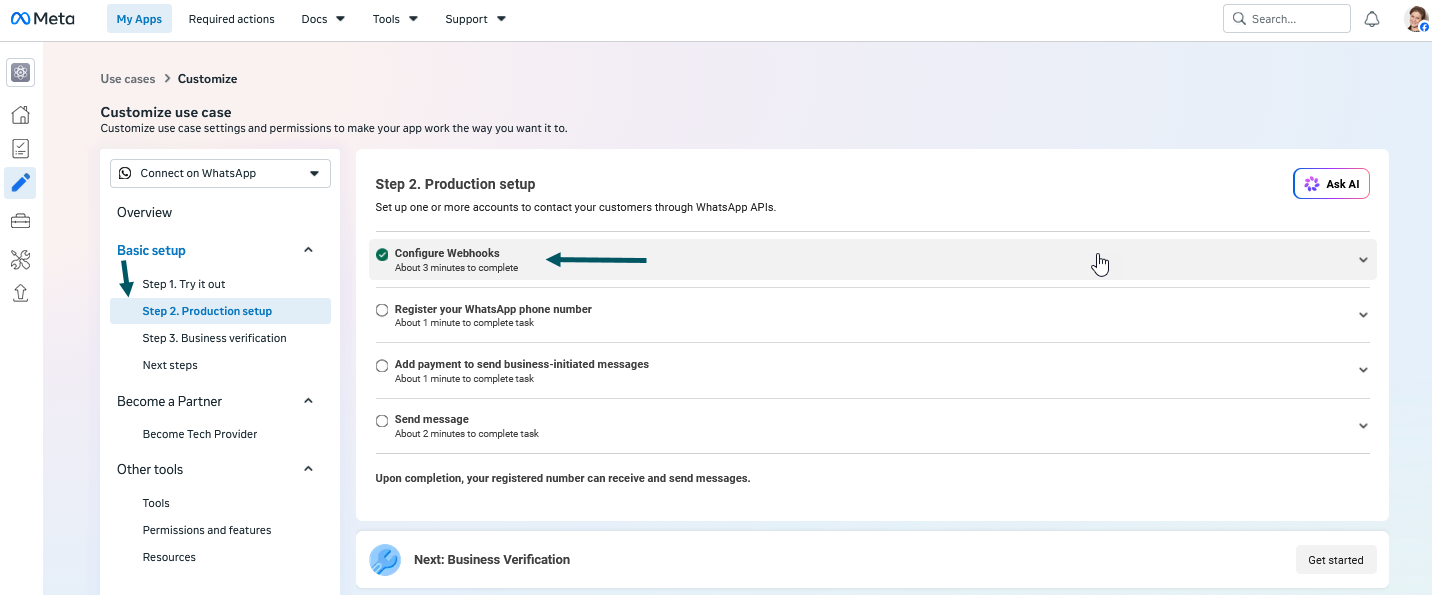The image size is (1432, 595).
Task: Click the upload publish icon in sidebar
Action: pos(20,293)
